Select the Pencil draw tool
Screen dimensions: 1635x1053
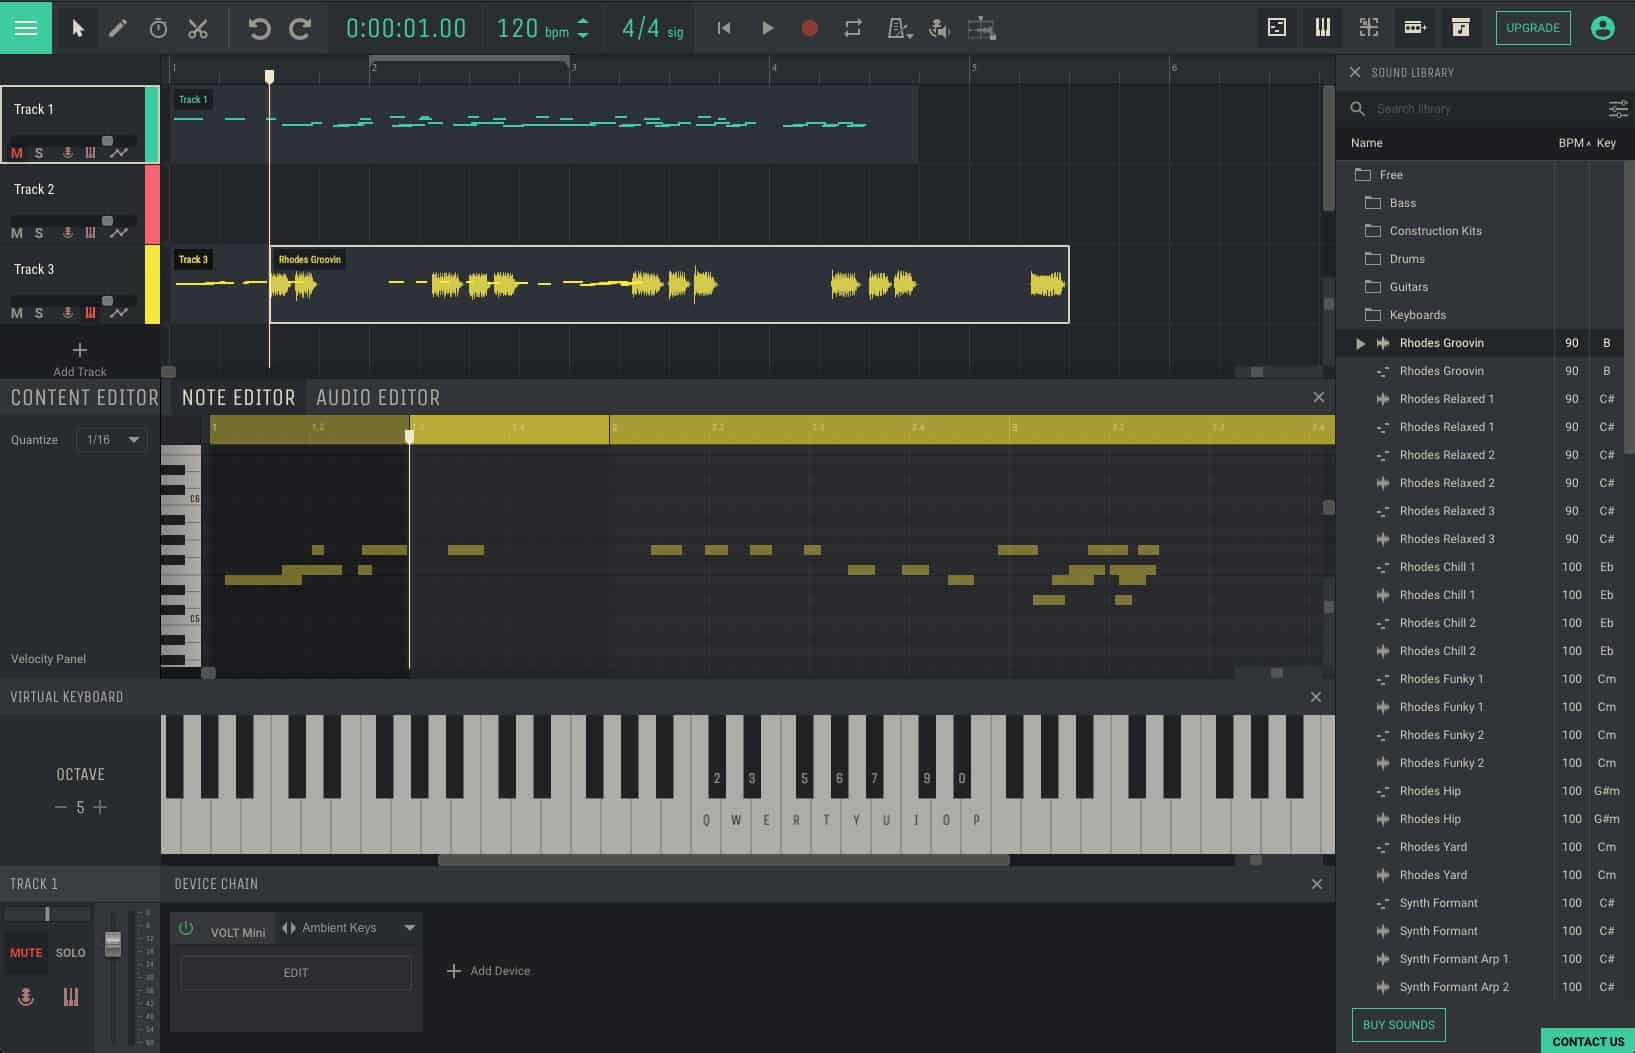pyautogui.click(x=118, y=28)
